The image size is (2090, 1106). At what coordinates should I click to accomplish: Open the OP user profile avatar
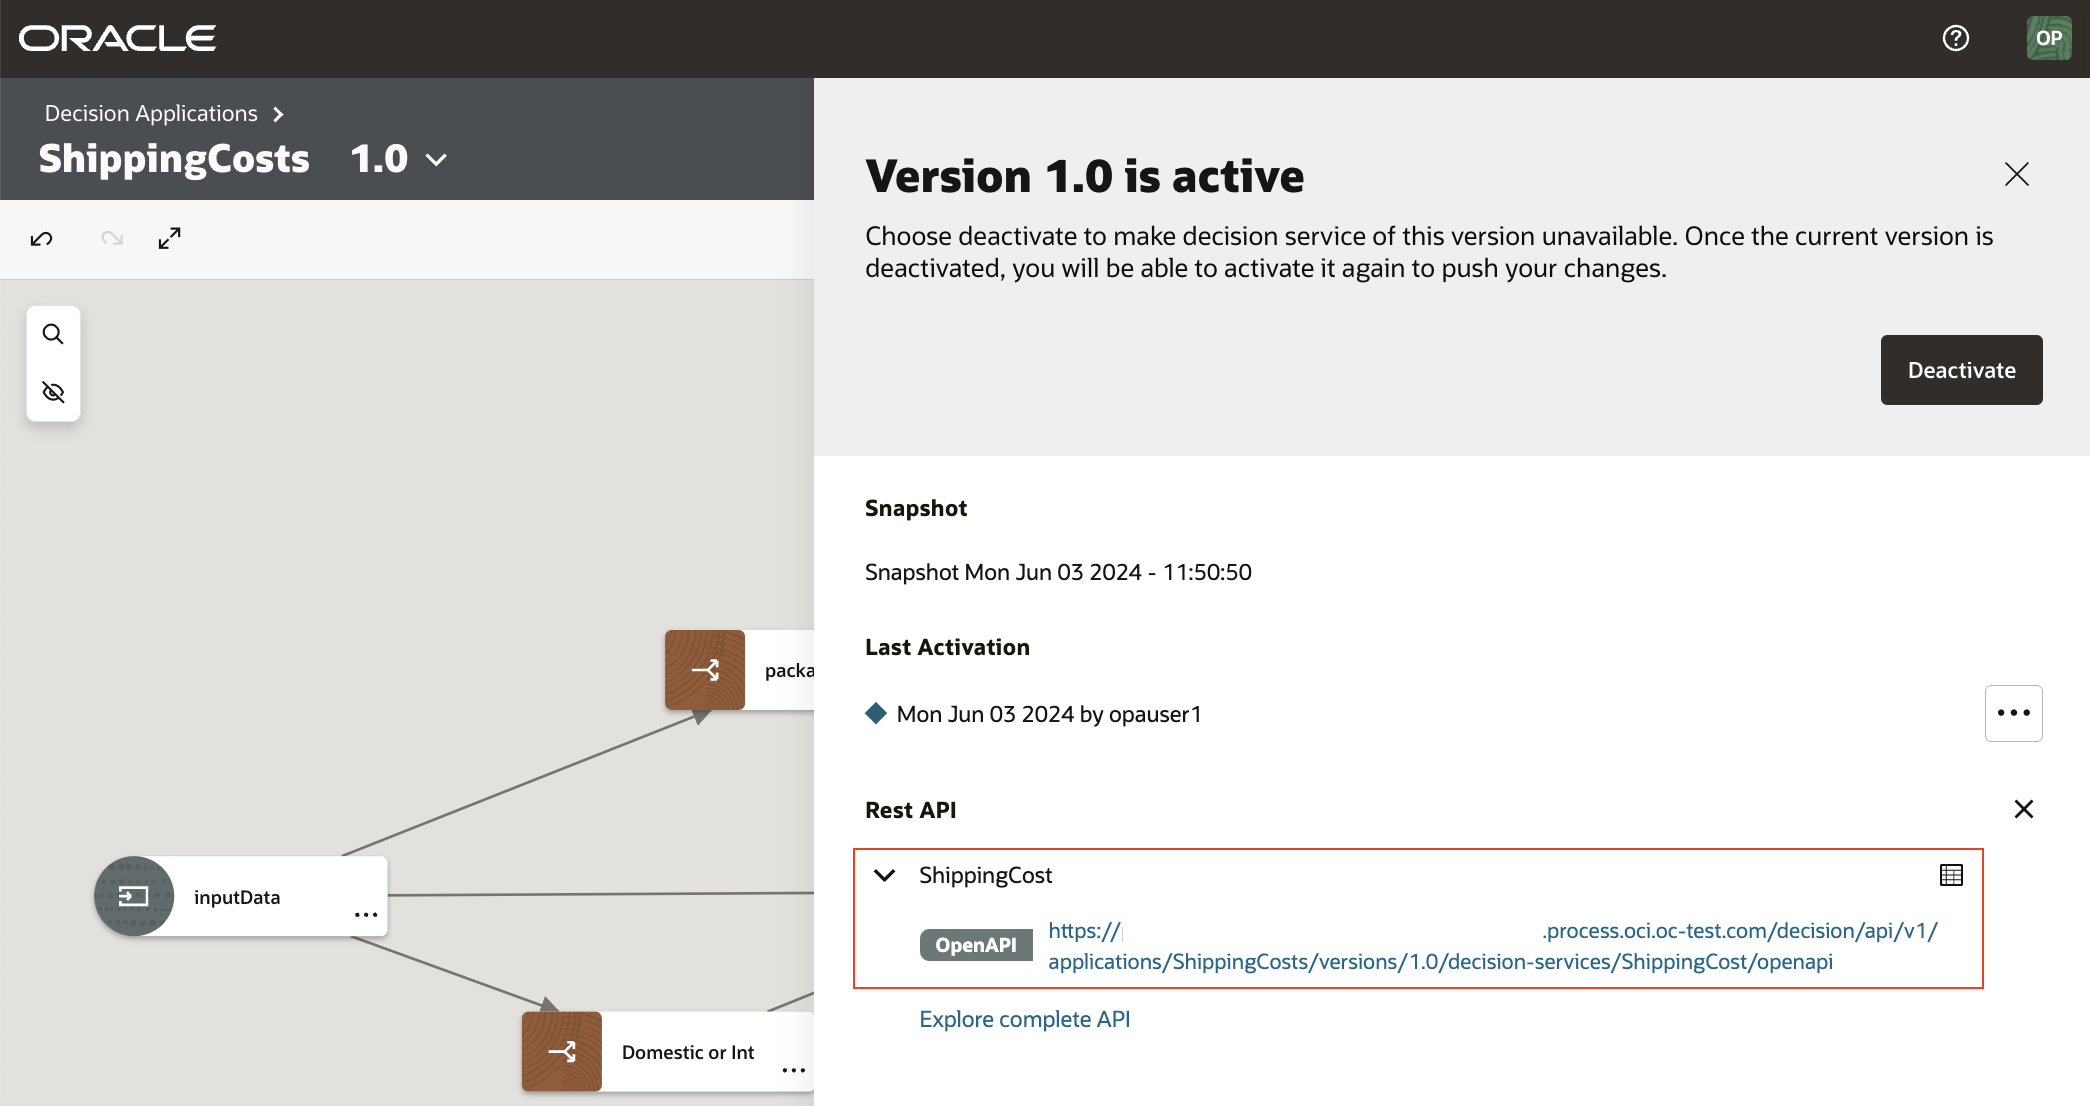pyautogui.click(x=2049, y=38)
